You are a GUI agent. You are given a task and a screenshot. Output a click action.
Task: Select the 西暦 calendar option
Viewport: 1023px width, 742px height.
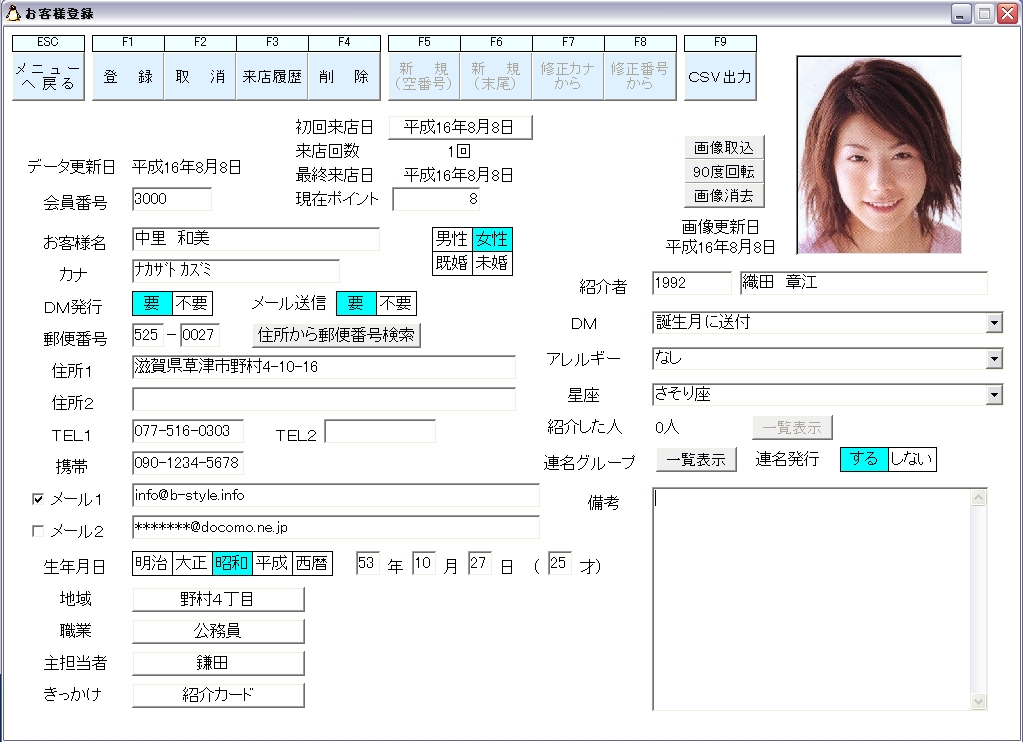[312, 563]
